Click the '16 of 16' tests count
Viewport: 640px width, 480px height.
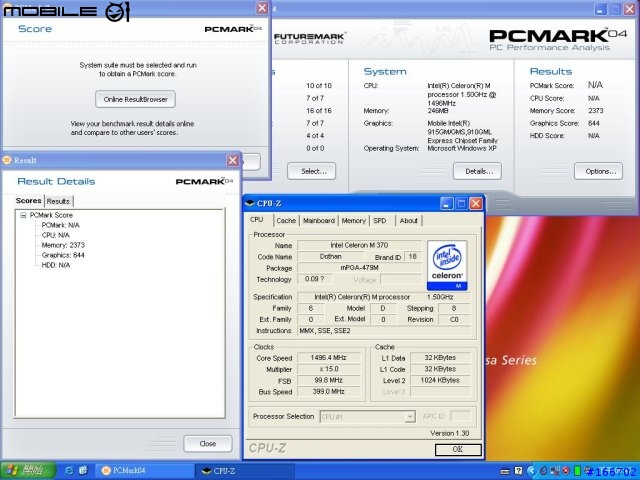coord(319,111)
